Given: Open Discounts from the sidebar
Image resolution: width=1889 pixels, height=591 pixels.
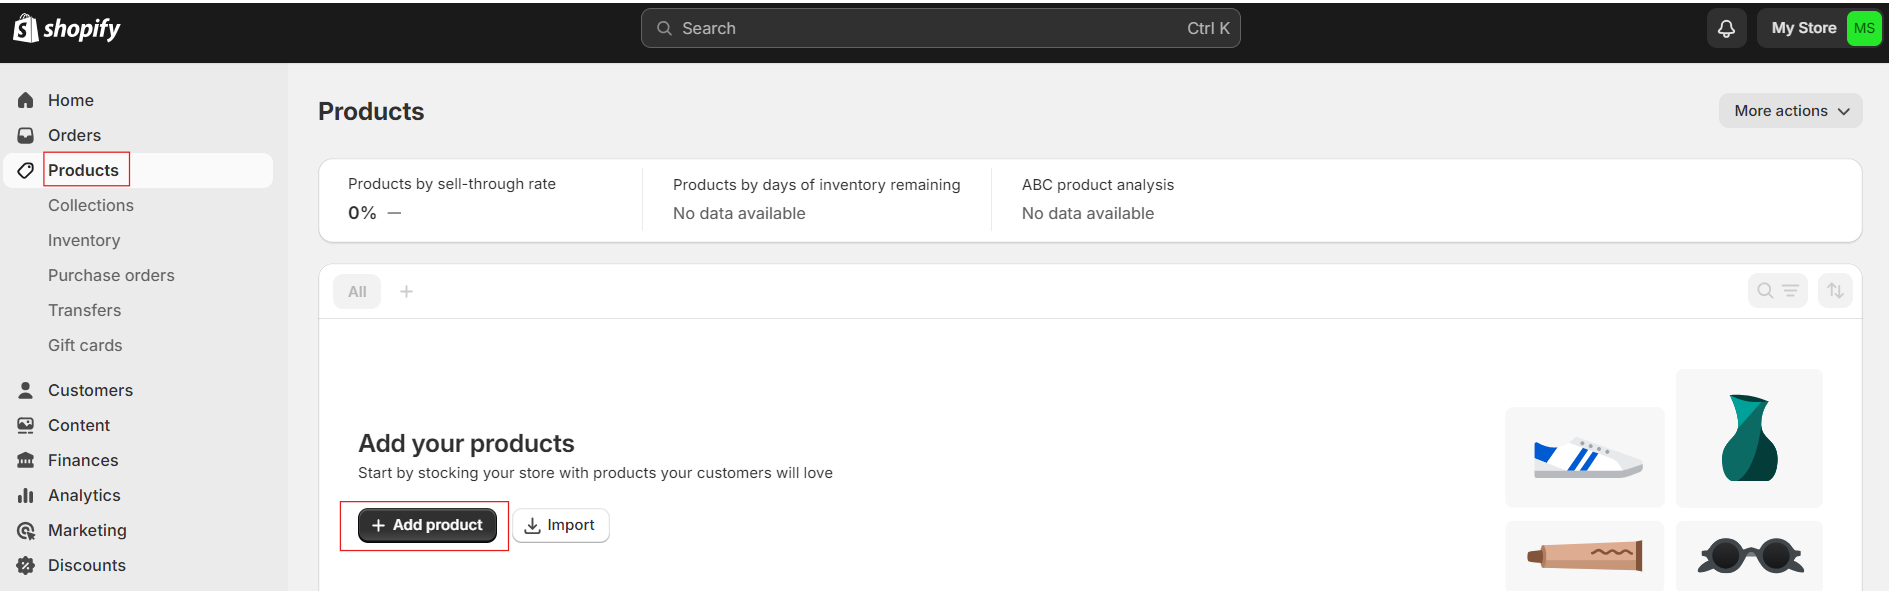Looking at the screenshot, I should click(87, 565).
